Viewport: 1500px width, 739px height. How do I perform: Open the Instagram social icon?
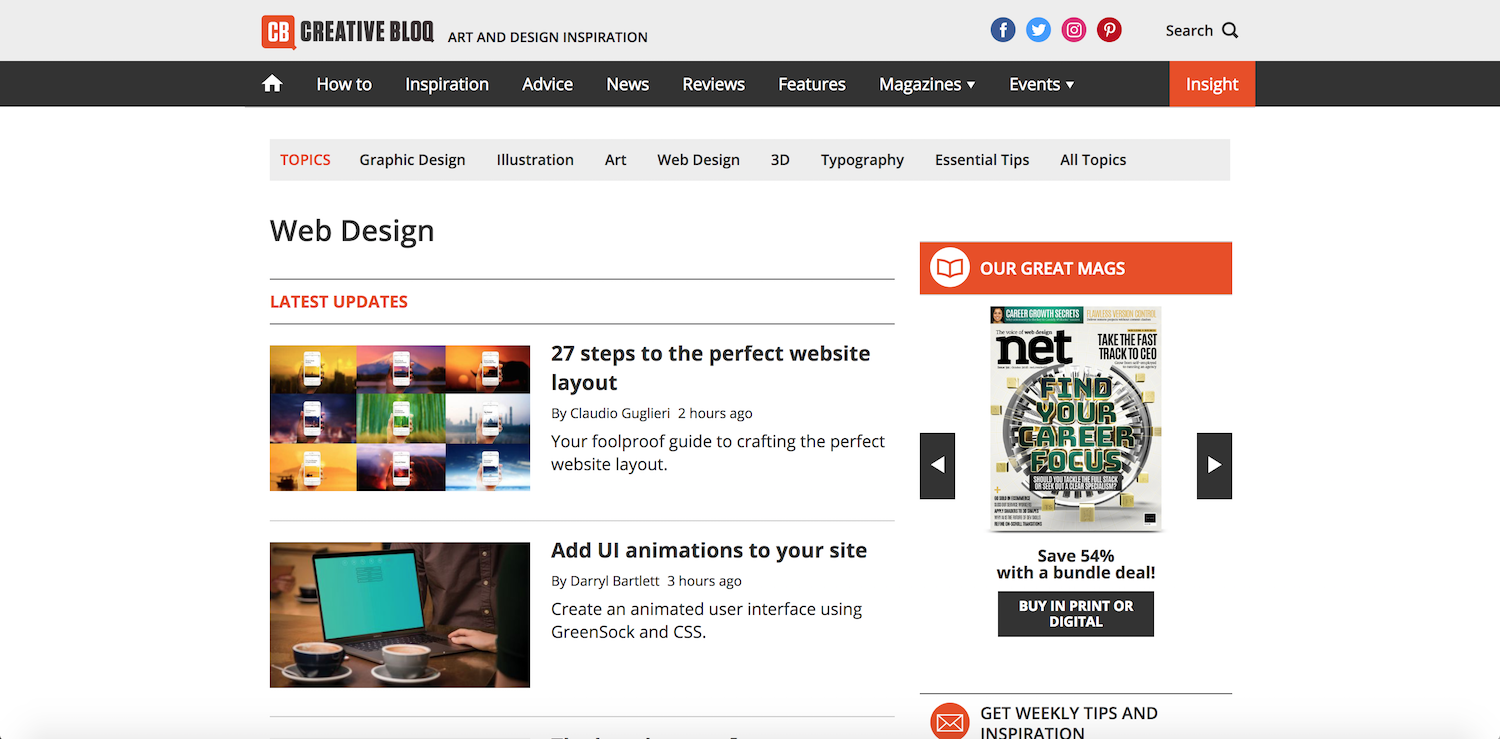[1074, 30]
